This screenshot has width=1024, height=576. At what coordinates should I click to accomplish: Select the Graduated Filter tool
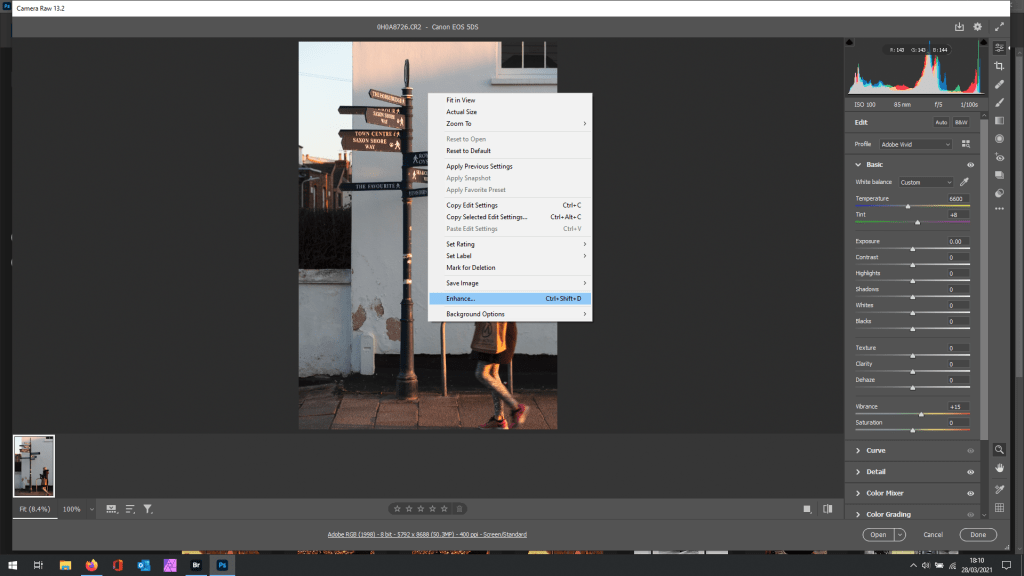[999, 120]
